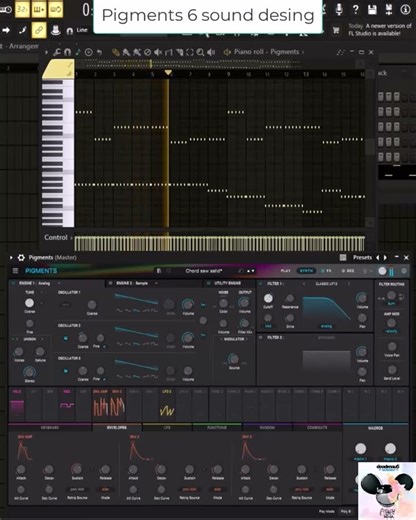The width and height of the screenshot is (416, 520).
Task: Toggle Filter 2 power button
Action: (x=261, y=337)
